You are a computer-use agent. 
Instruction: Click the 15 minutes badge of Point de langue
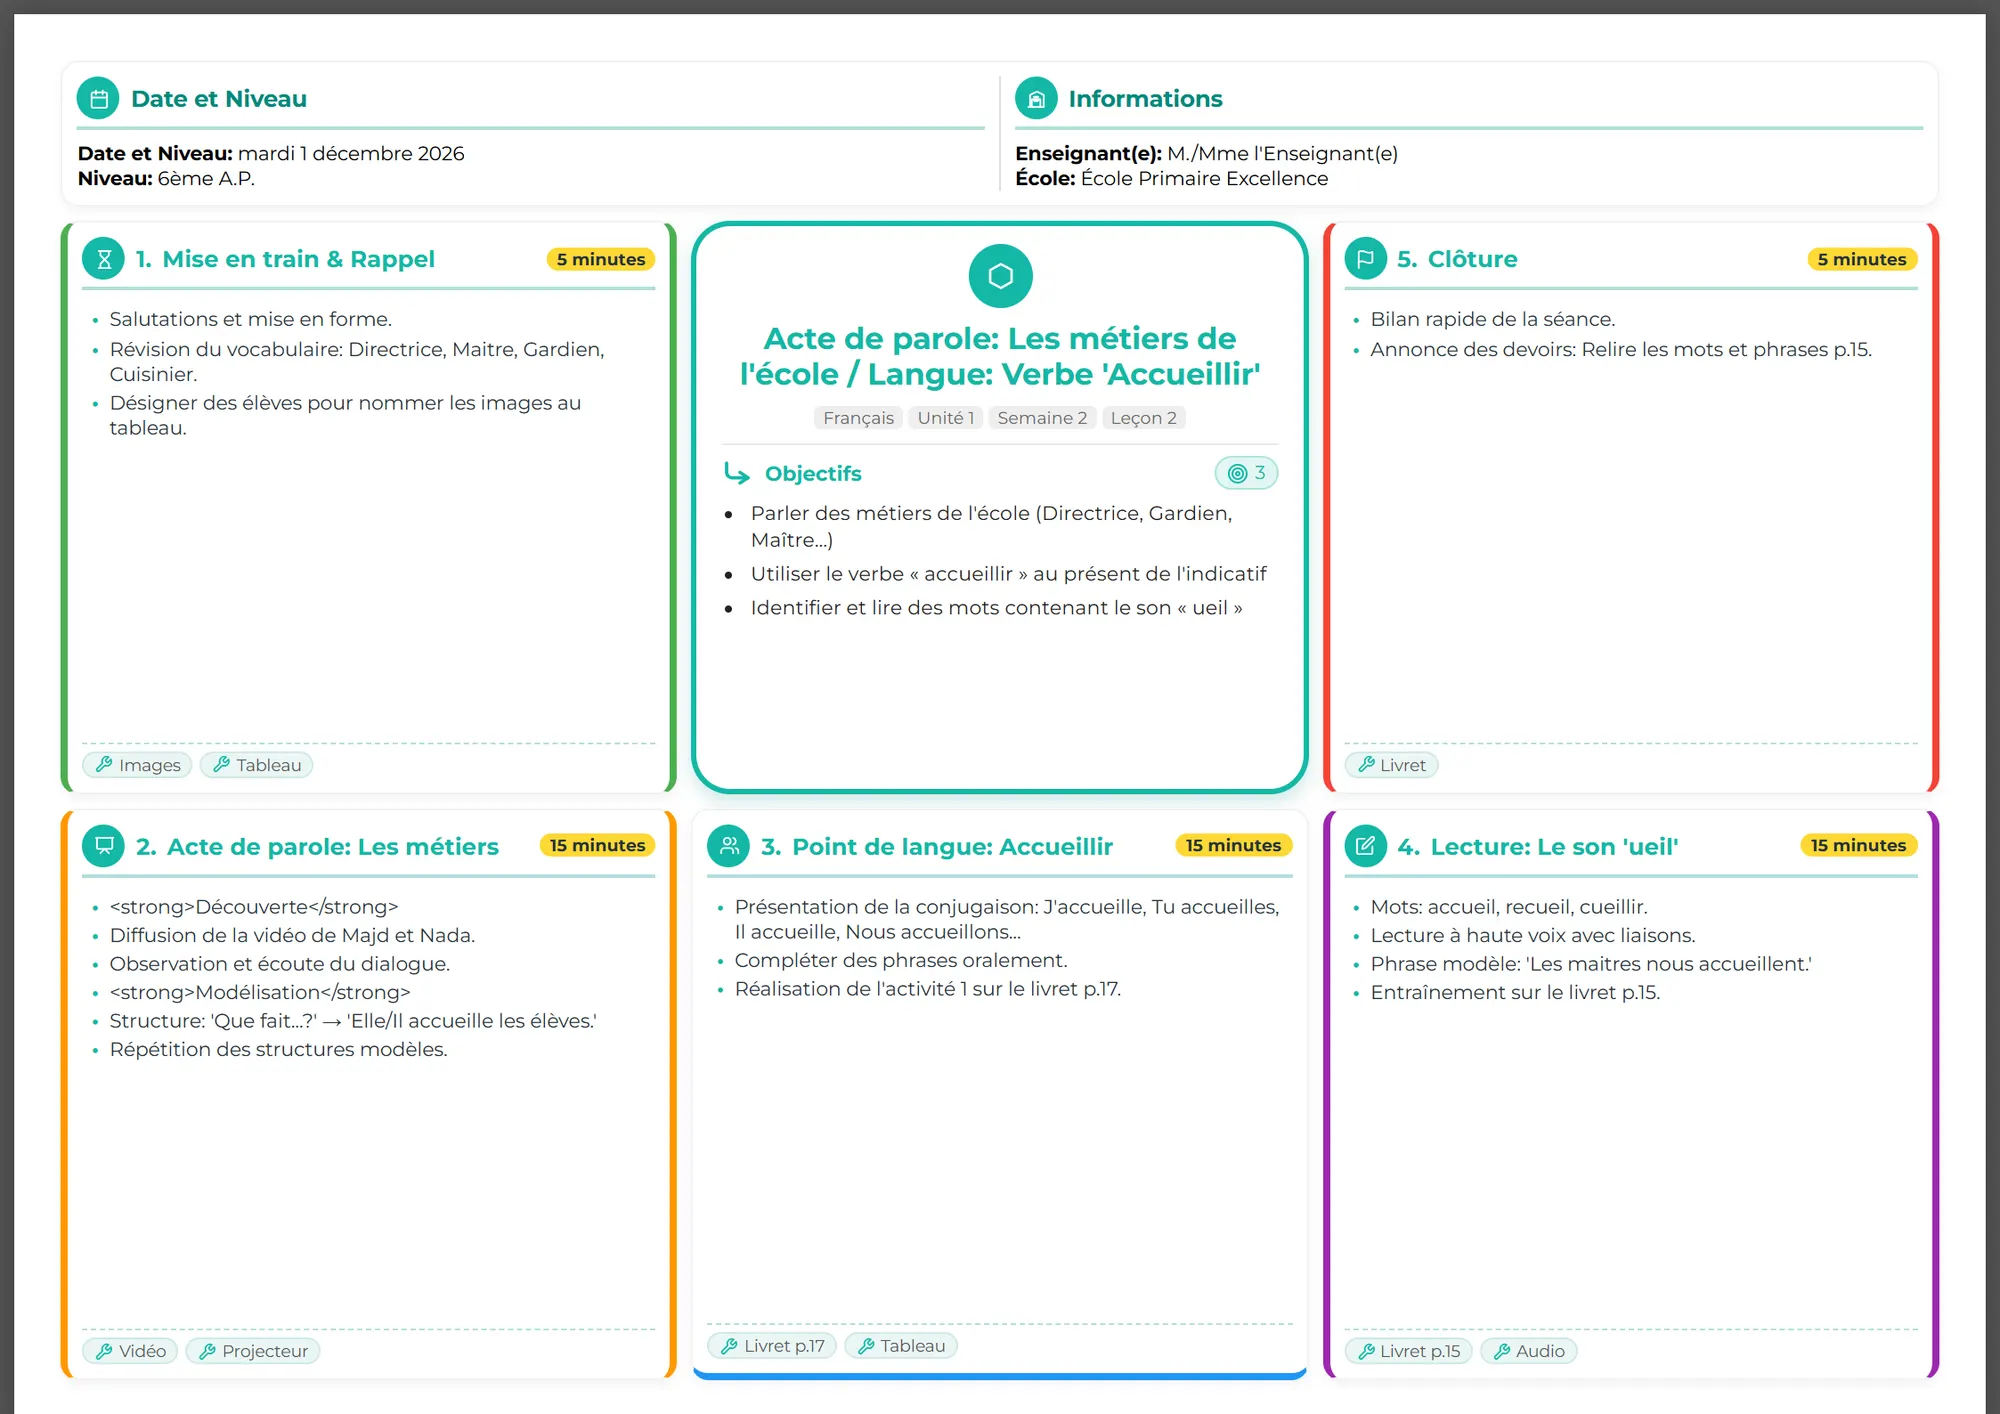click(1232, 846)
